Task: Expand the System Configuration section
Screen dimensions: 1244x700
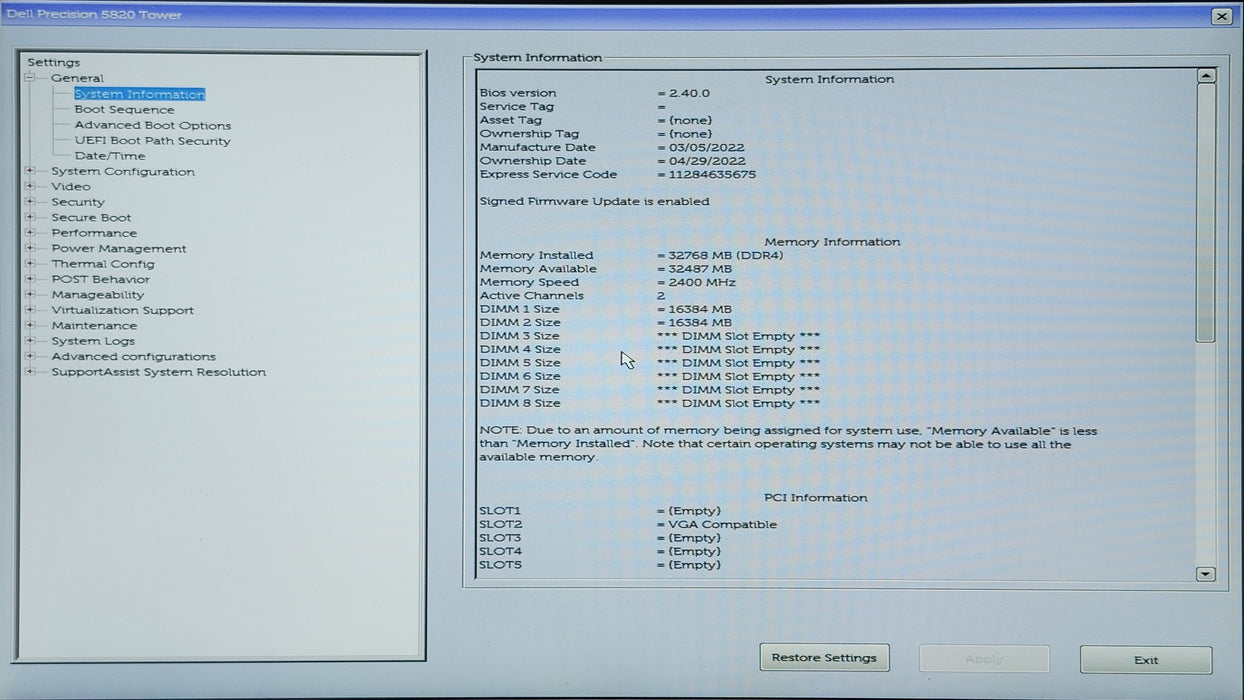Action: 30,171
